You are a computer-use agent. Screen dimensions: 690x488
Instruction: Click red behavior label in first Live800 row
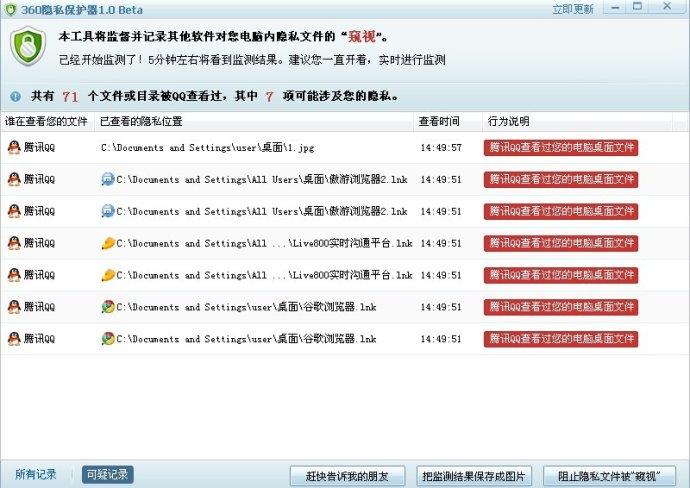561,243
